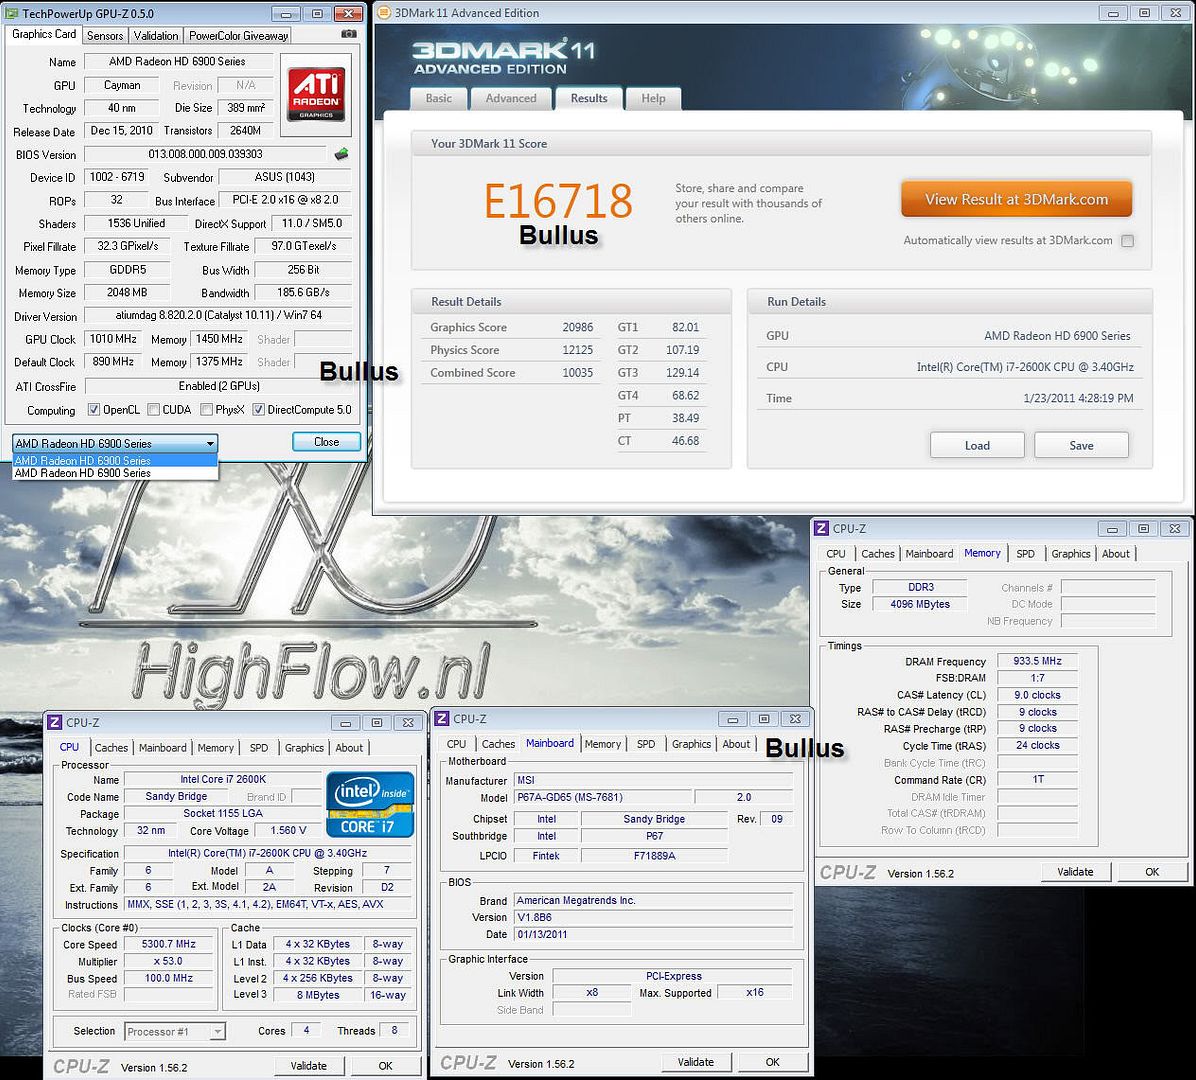The image size is (1196, 1080).
Task: Click Validate in the CPU-Z Mainboard window
Action: [696, 1062]
